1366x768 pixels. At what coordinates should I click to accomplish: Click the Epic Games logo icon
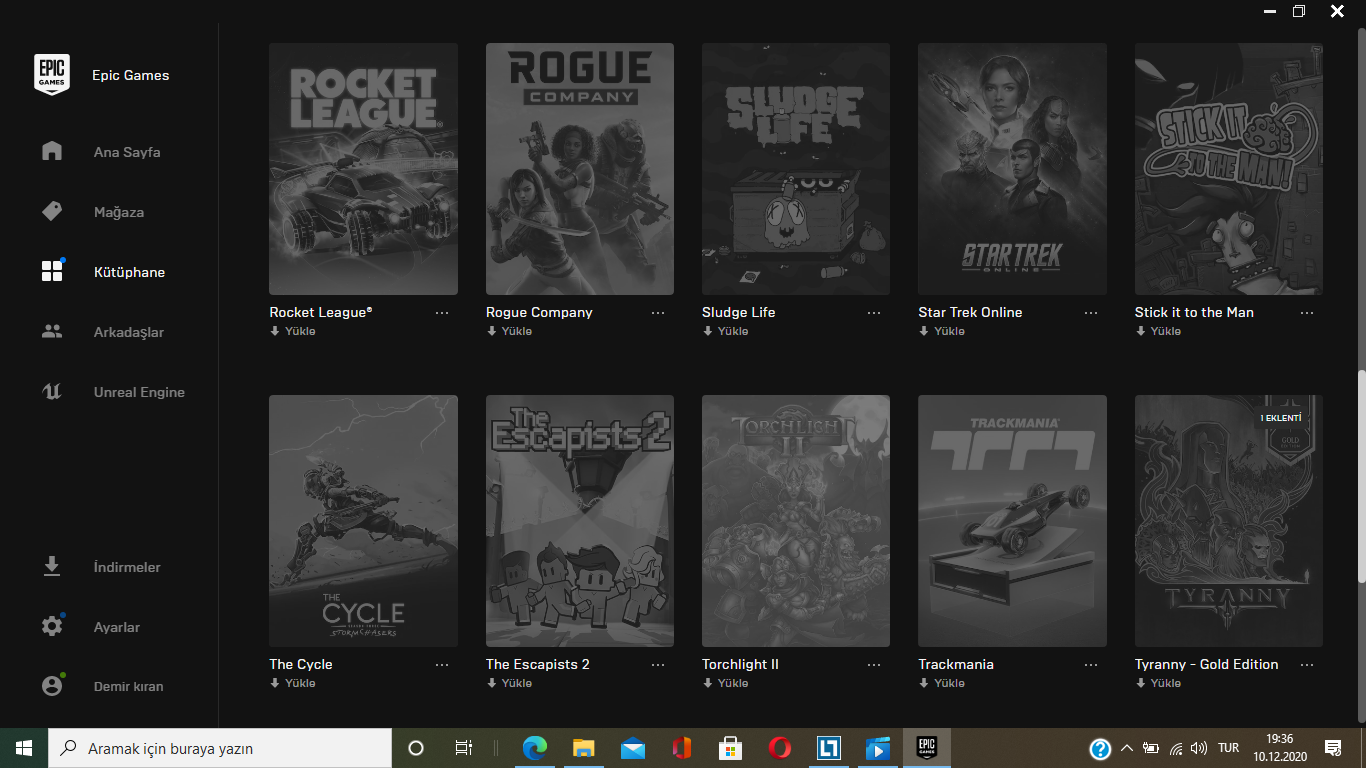pyautogui.click(x=52, y=75)
